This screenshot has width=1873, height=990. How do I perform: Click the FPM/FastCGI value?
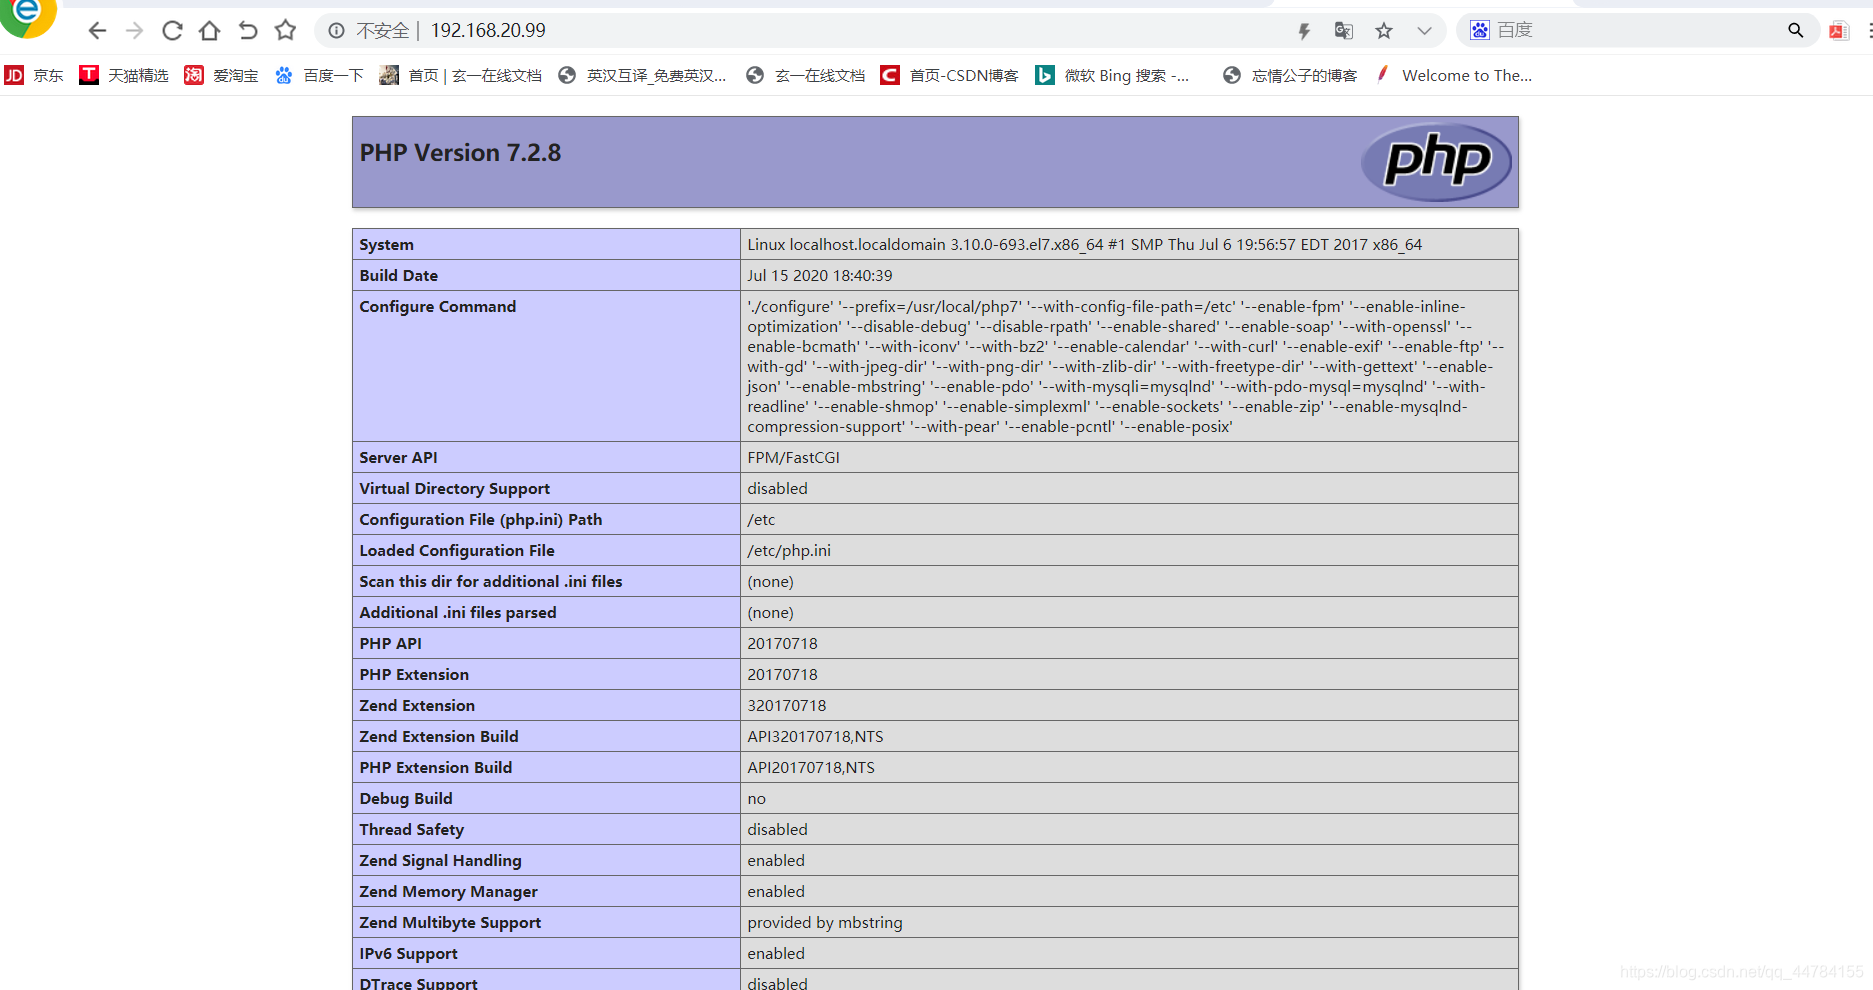coord(793,458)
